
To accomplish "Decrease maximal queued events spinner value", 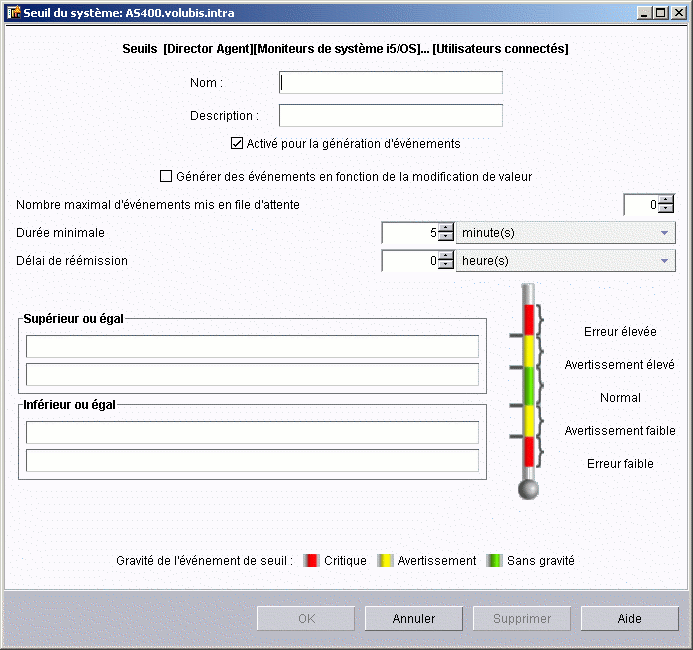I will point(666,209).
